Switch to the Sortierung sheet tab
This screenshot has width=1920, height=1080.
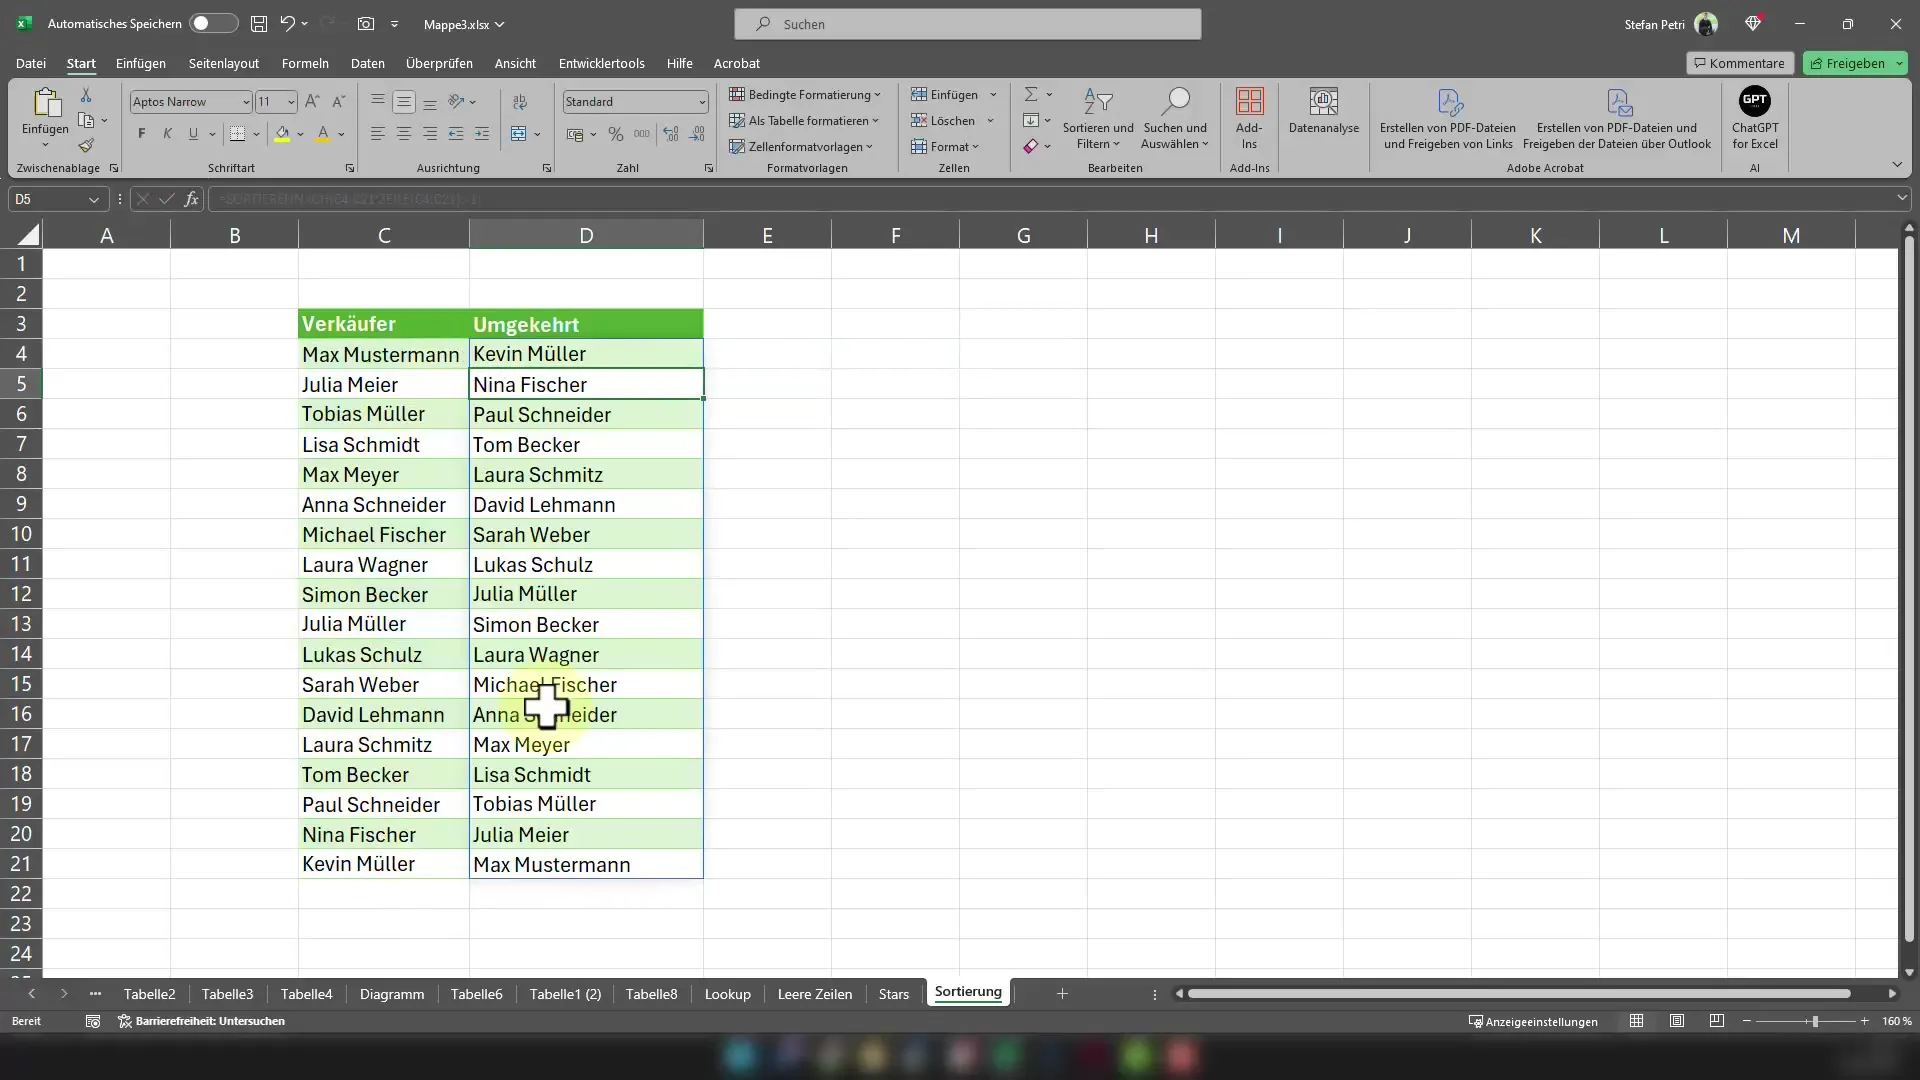tap(969, 990)
